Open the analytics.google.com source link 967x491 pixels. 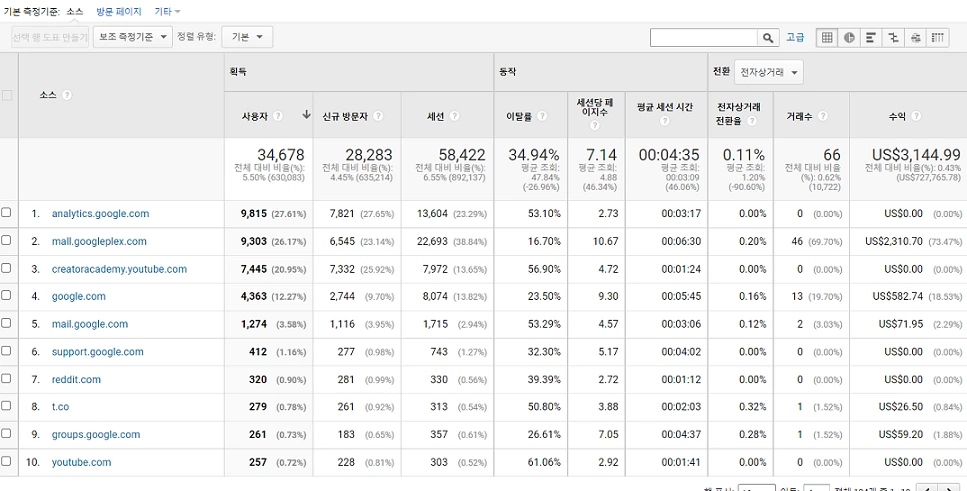point(101,213)
